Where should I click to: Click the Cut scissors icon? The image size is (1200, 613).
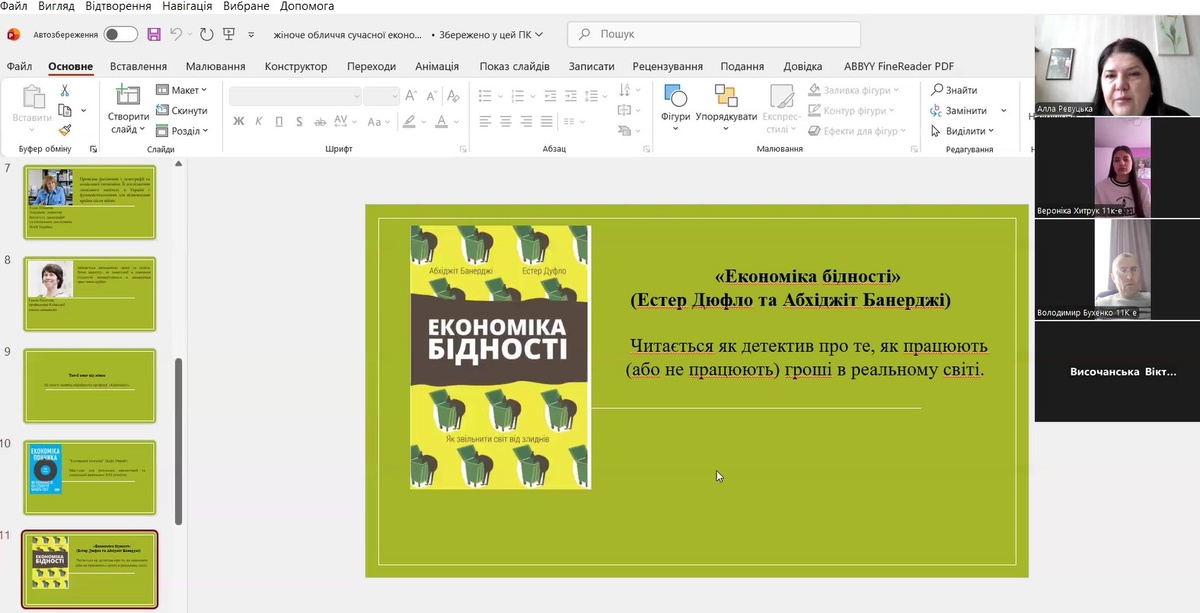pos(65,90)
